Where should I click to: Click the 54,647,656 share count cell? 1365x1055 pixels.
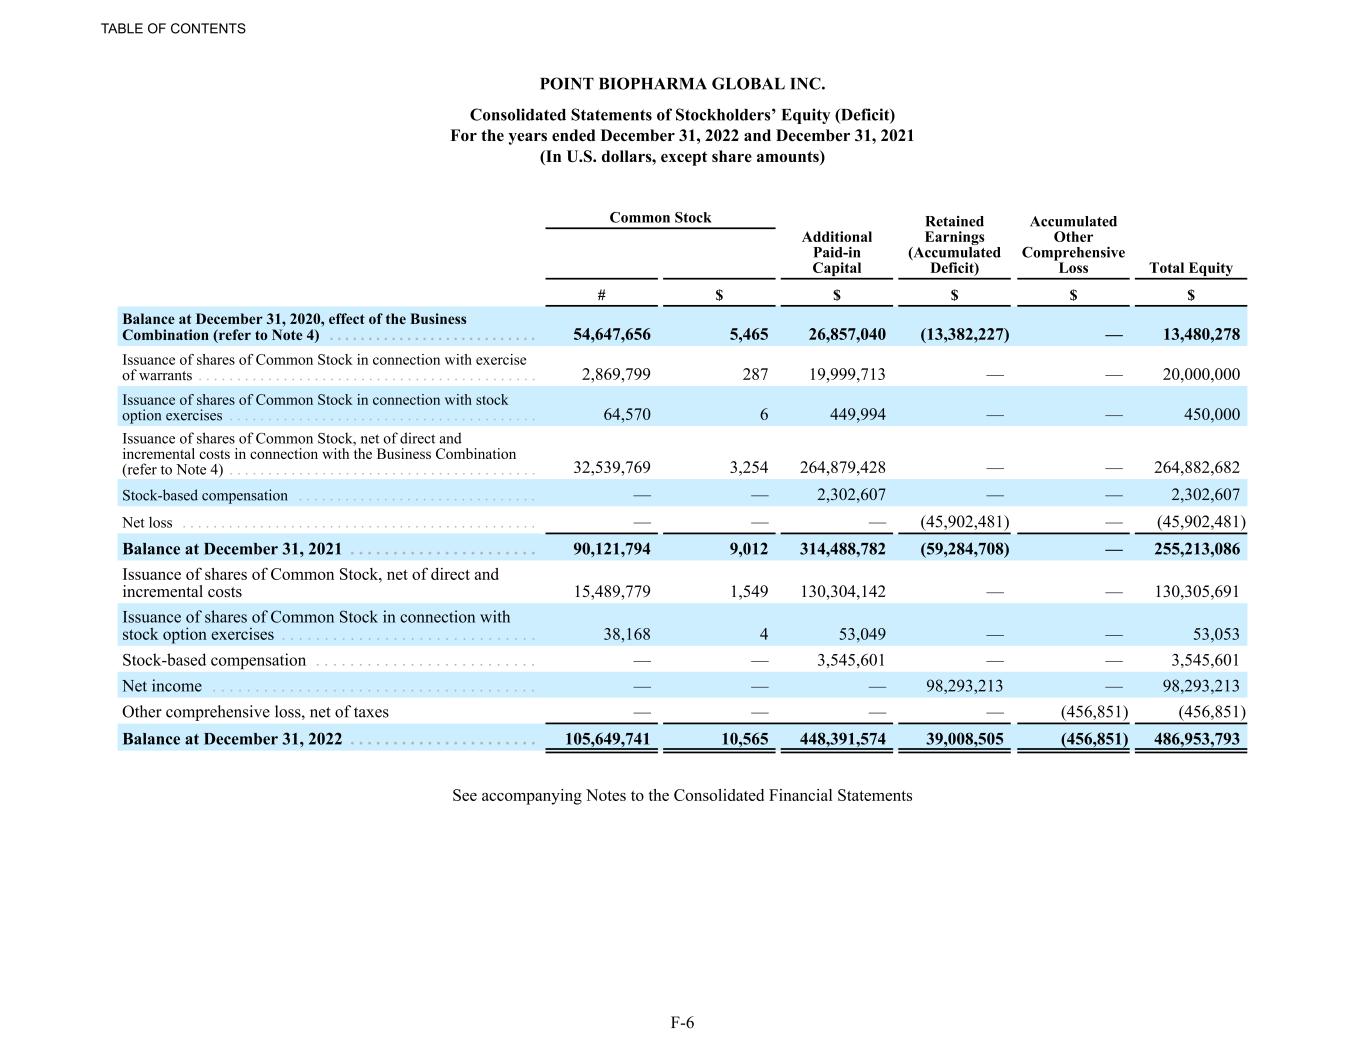(611, 334)
